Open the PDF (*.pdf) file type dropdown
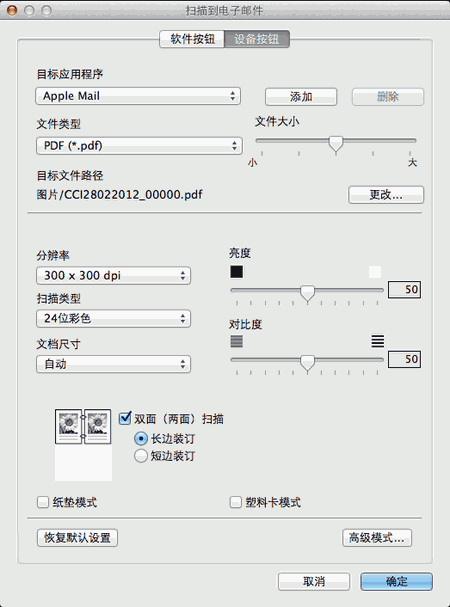Screen dimensions: 450x607 click(139, 146)
